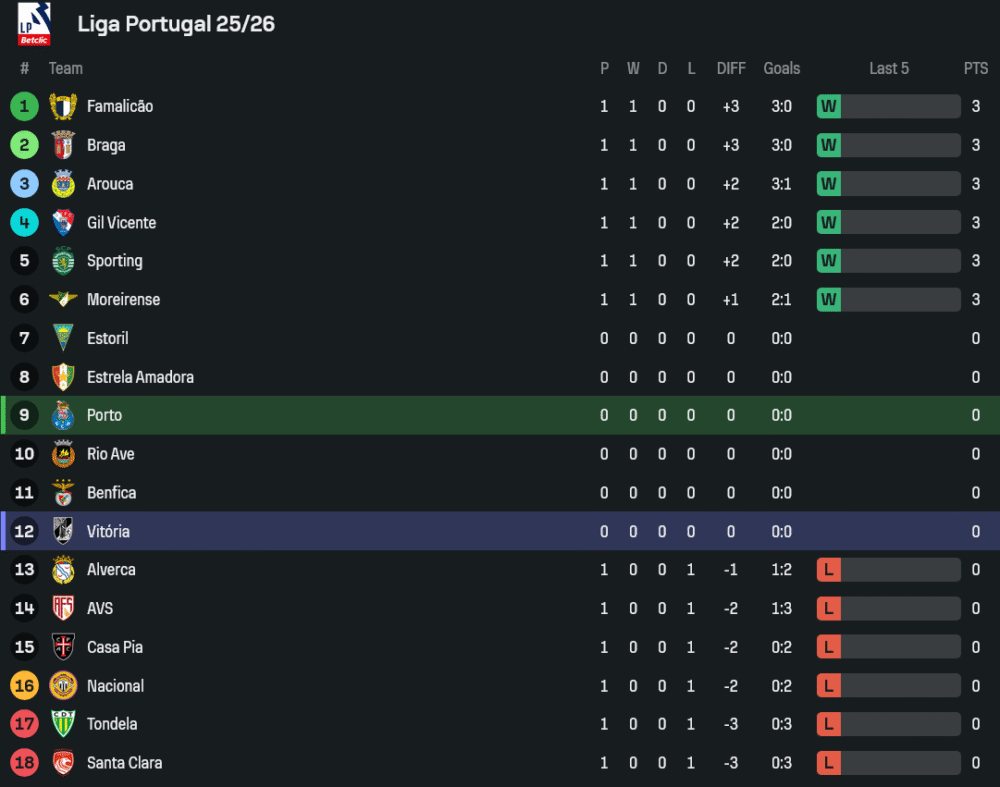1000x787 pixels.
Task: Select the PTS column header
Action: (x=976, y=68)
